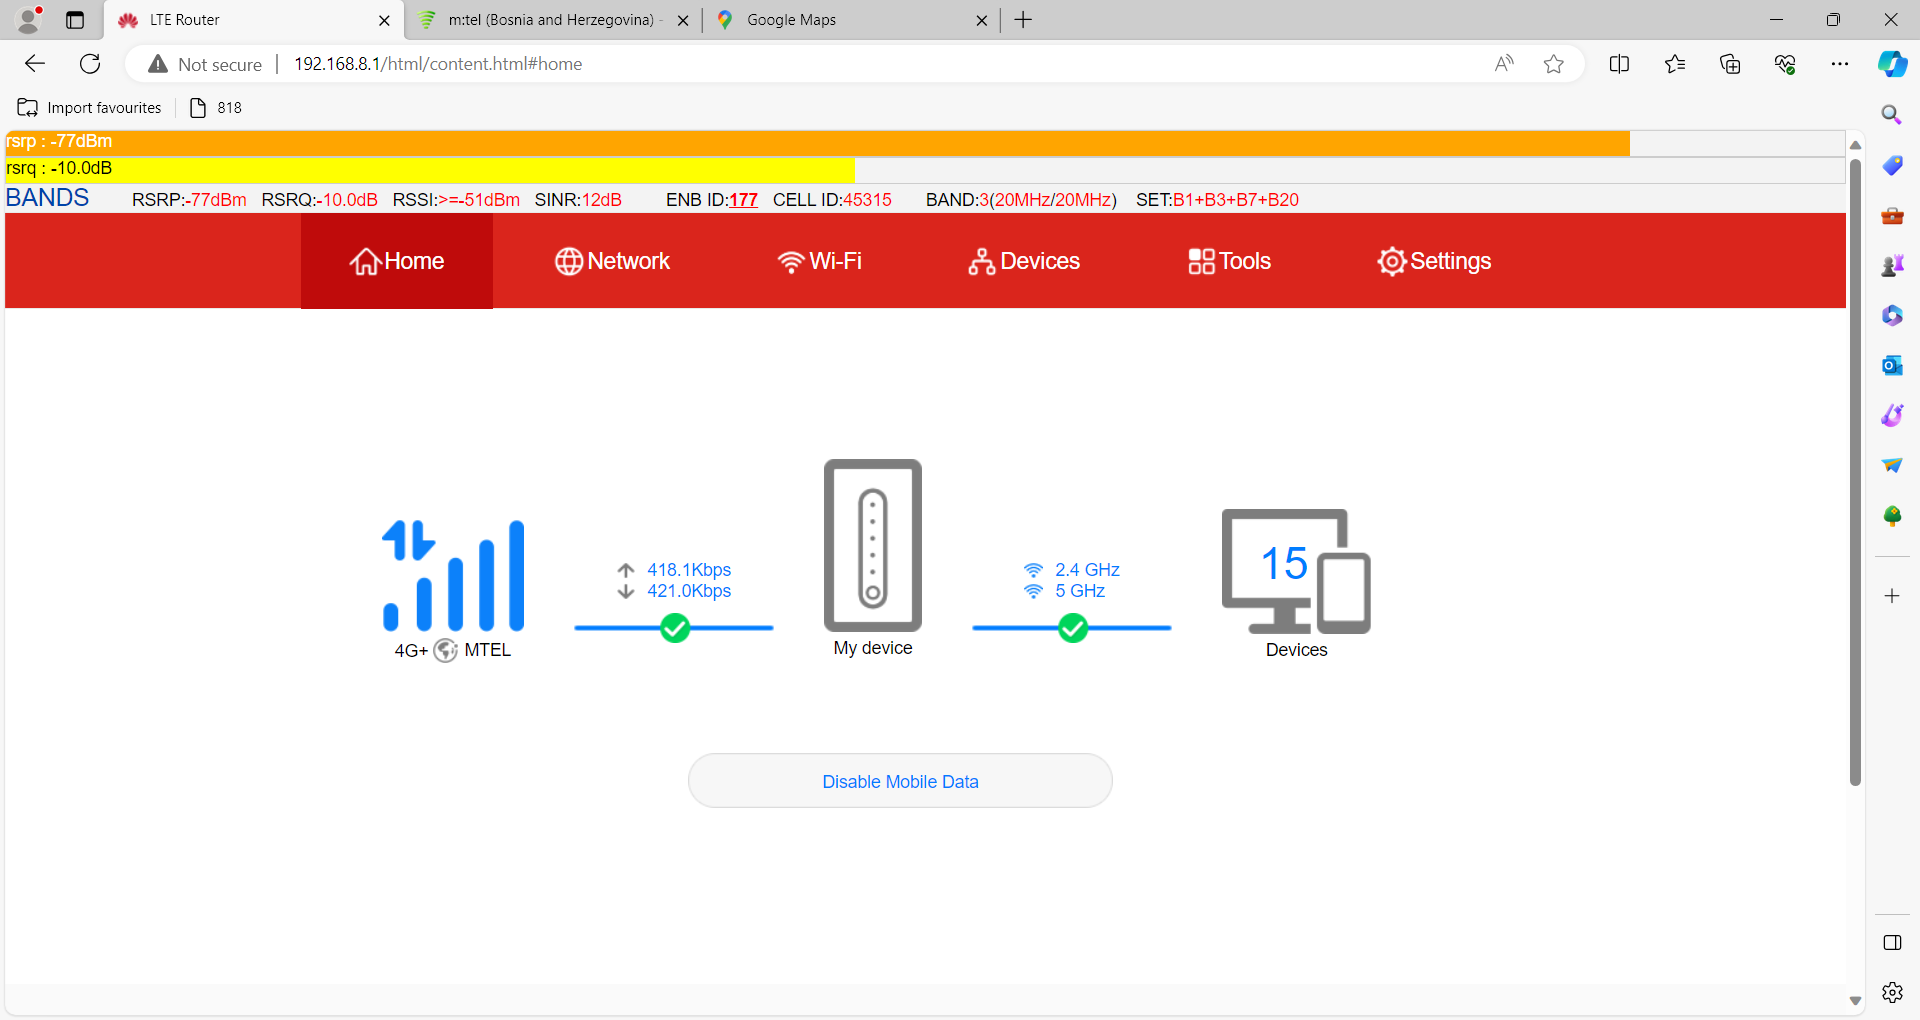Click the roaming globe icon beside MTEL

click(x=446, y=650)
